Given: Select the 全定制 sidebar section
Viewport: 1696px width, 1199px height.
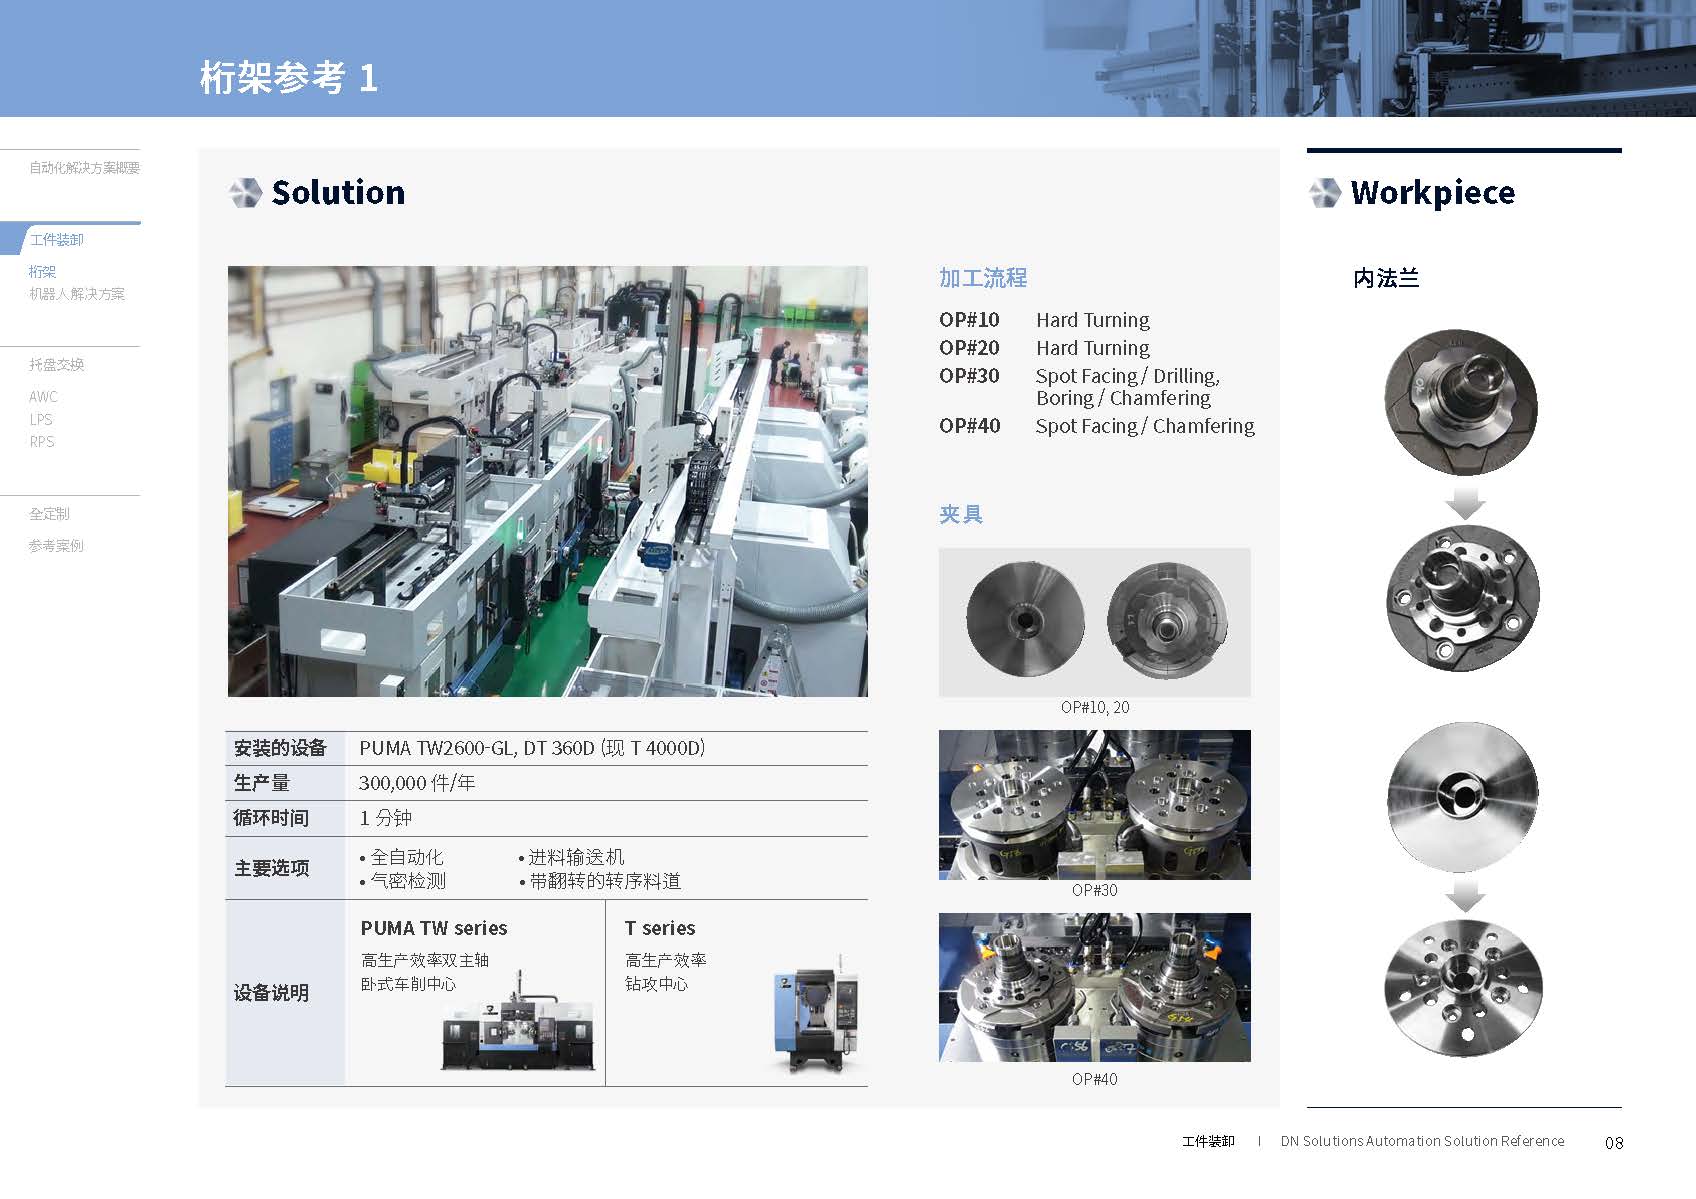Looking at the screenshot, I should 50,514.
